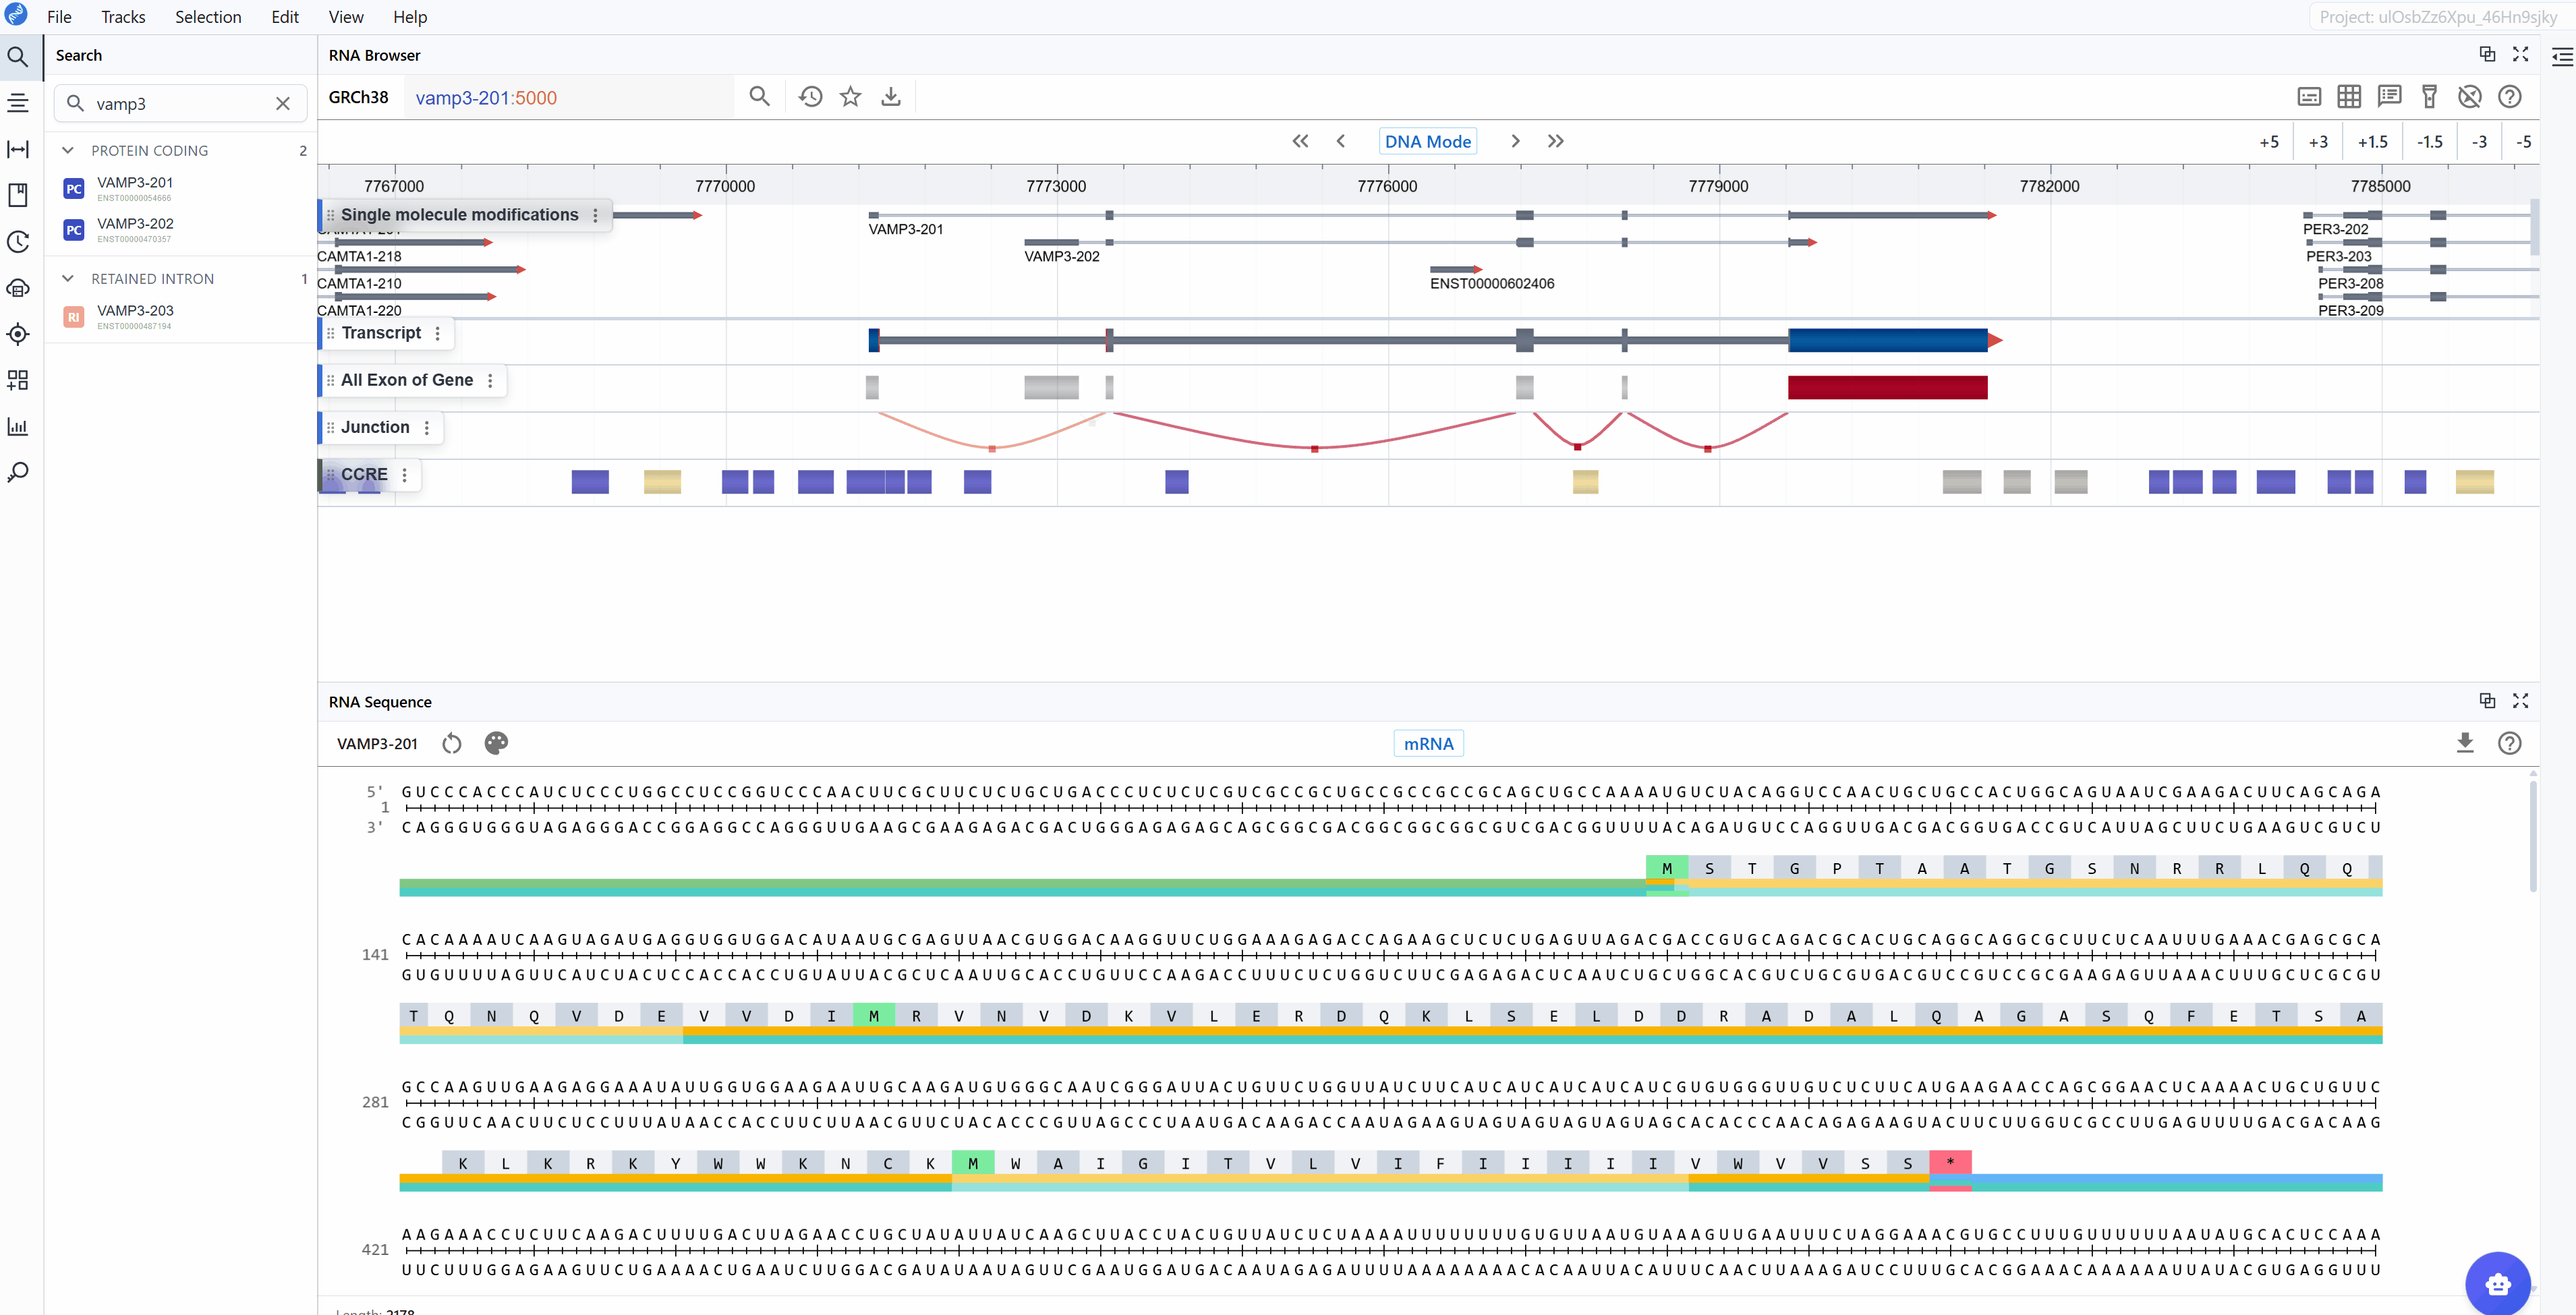Click the refresh icon beside VAMP3-201
Screen dimensions: 2576x1315
[x=452, y=743]
